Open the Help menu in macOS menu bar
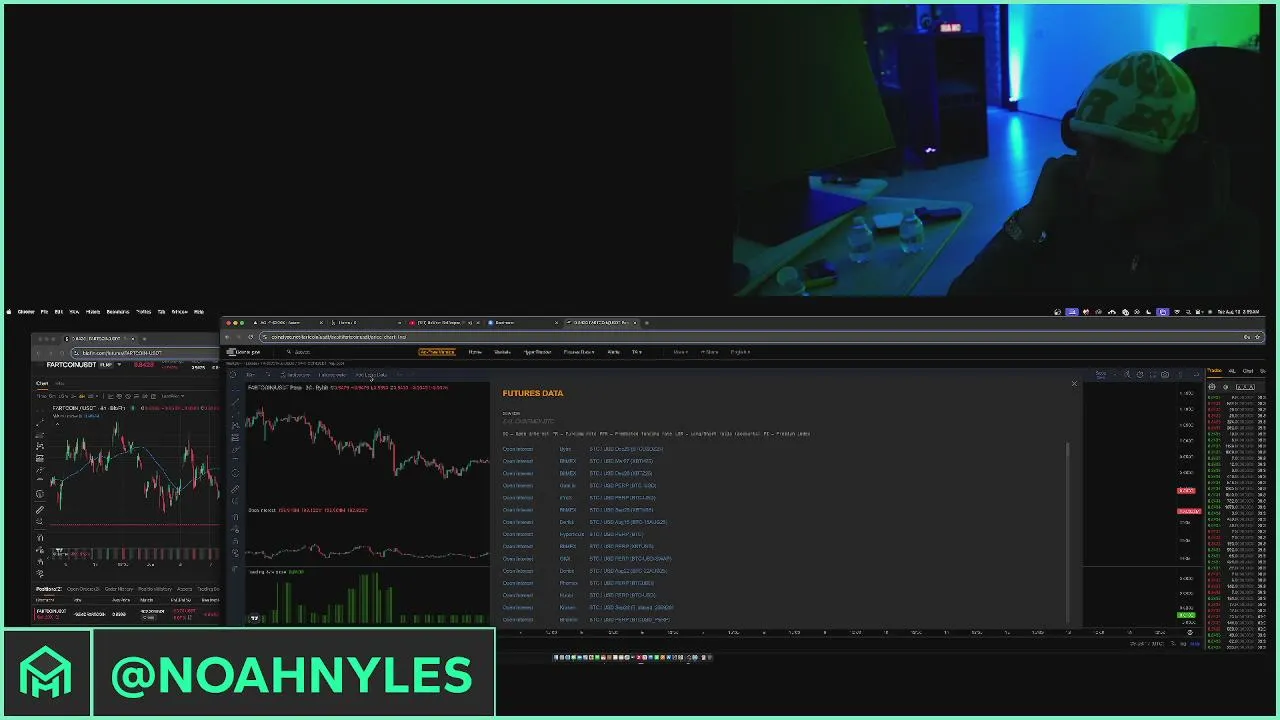The height and width of the screenshot is (720, 1280). (x=199, y=312)
